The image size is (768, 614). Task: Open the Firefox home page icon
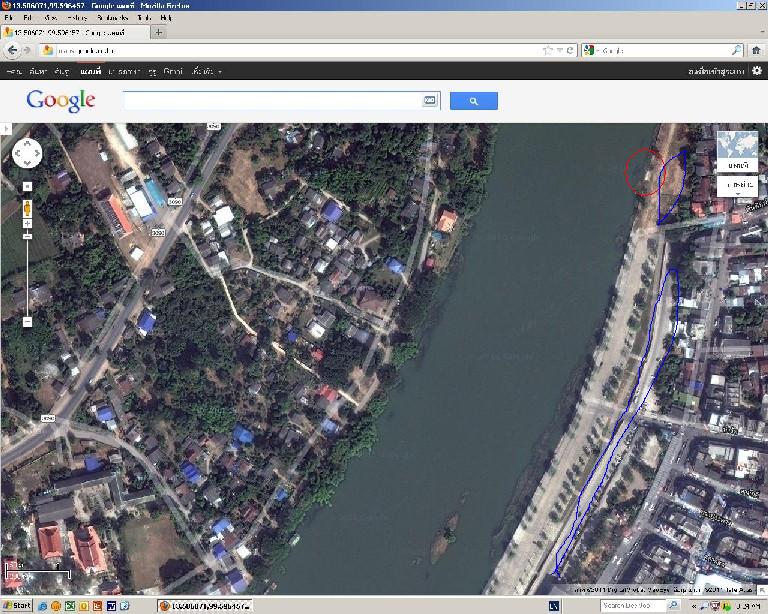pyautogui.click(x=757, y=50)
